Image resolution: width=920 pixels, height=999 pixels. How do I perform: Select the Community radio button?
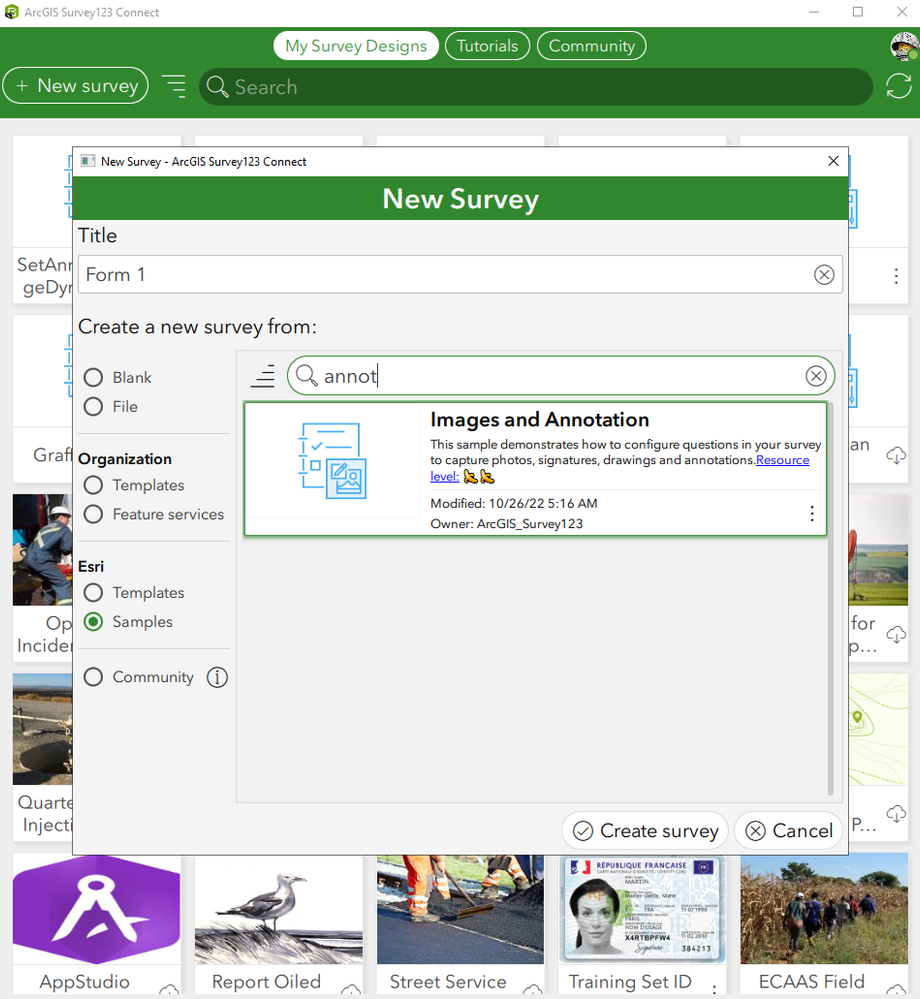pyautogui.click(x=93, y=677)
